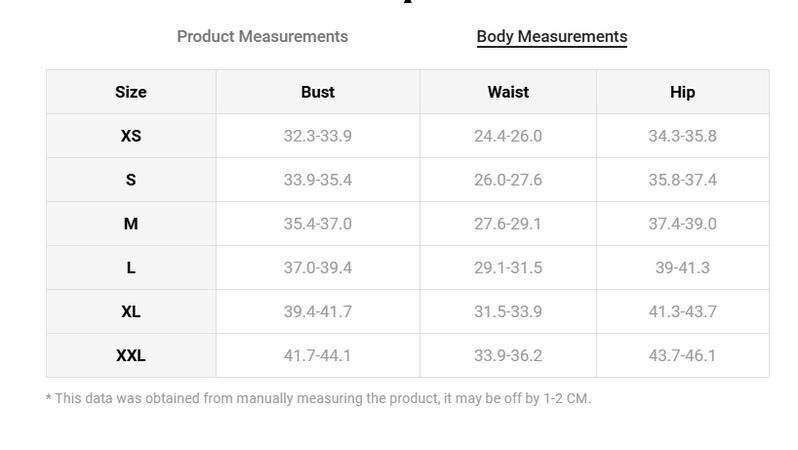Select the Body Measurements tab
The width and height of the screenshot is (798, 450).
coord(552,37)
